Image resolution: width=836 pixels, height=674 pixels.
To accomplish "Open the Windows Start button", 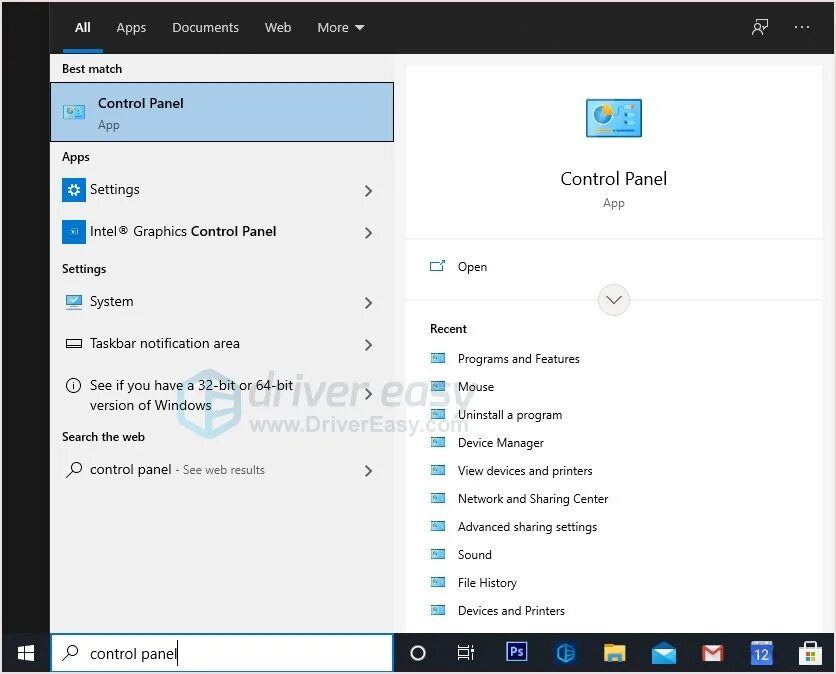I will pos(26,653).
